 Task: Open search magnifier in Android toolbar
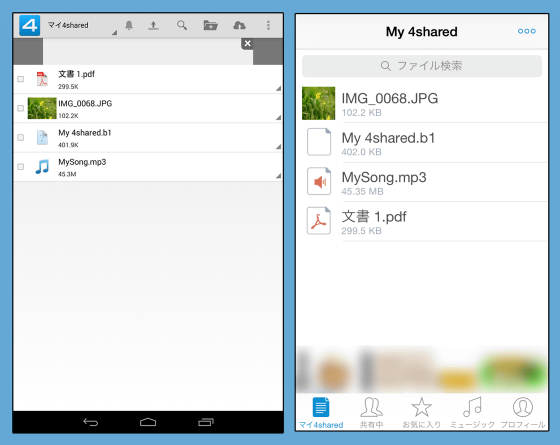click(182, 25)
